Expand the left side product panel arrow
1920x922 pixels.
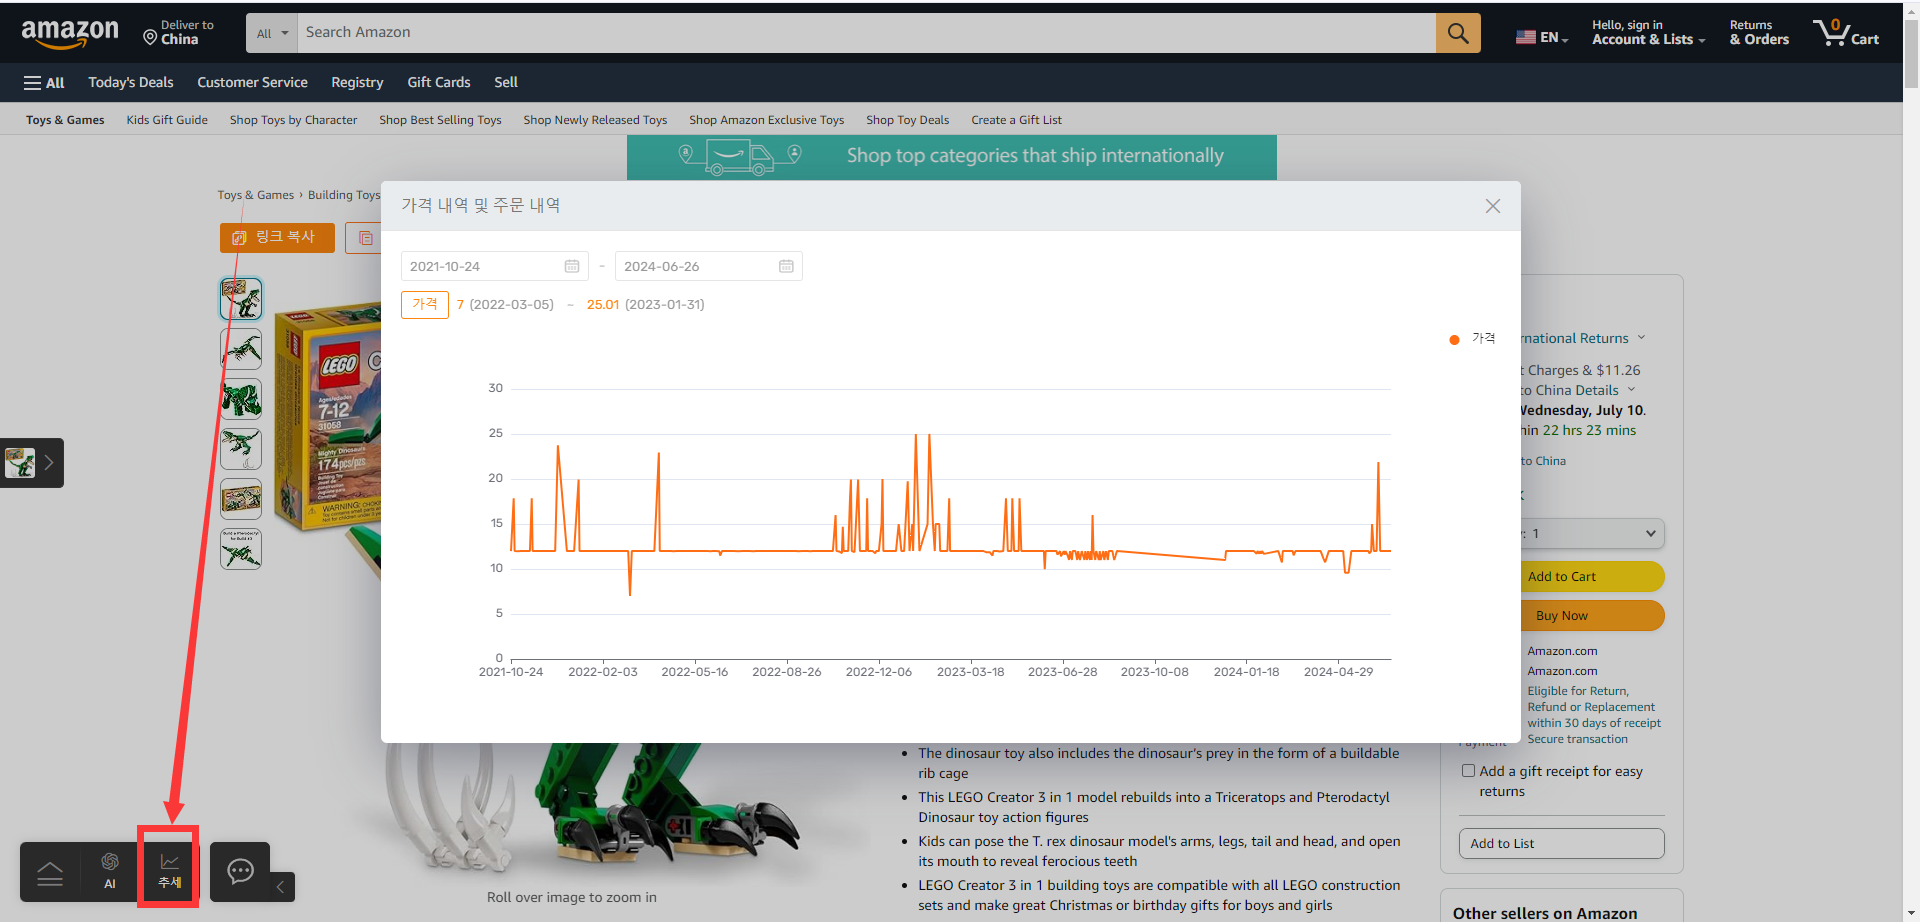48,463
